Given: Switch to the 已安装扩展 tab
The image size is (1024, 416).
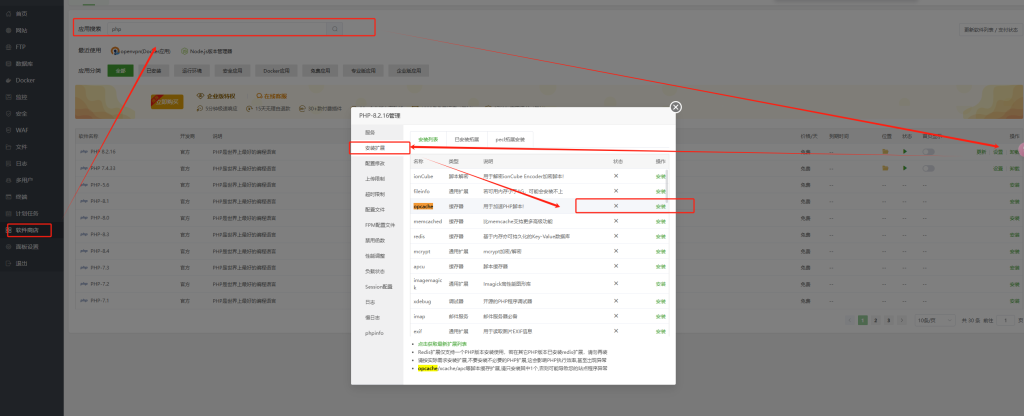Looking at the screenshot, I should click(467, 139).
